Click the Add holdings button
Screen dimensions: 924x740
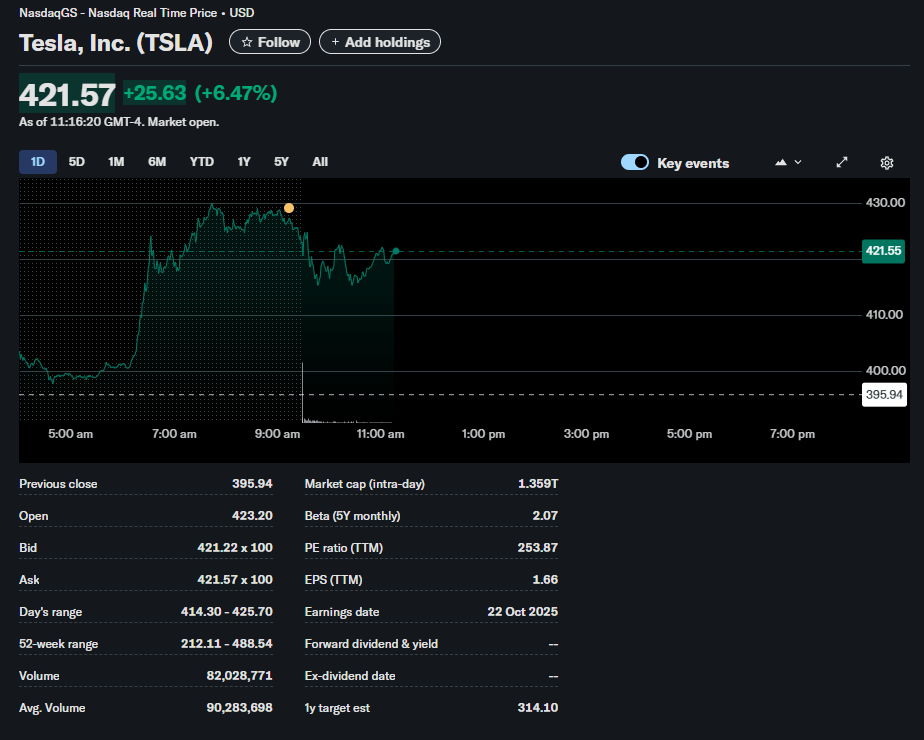pos(380,42)
